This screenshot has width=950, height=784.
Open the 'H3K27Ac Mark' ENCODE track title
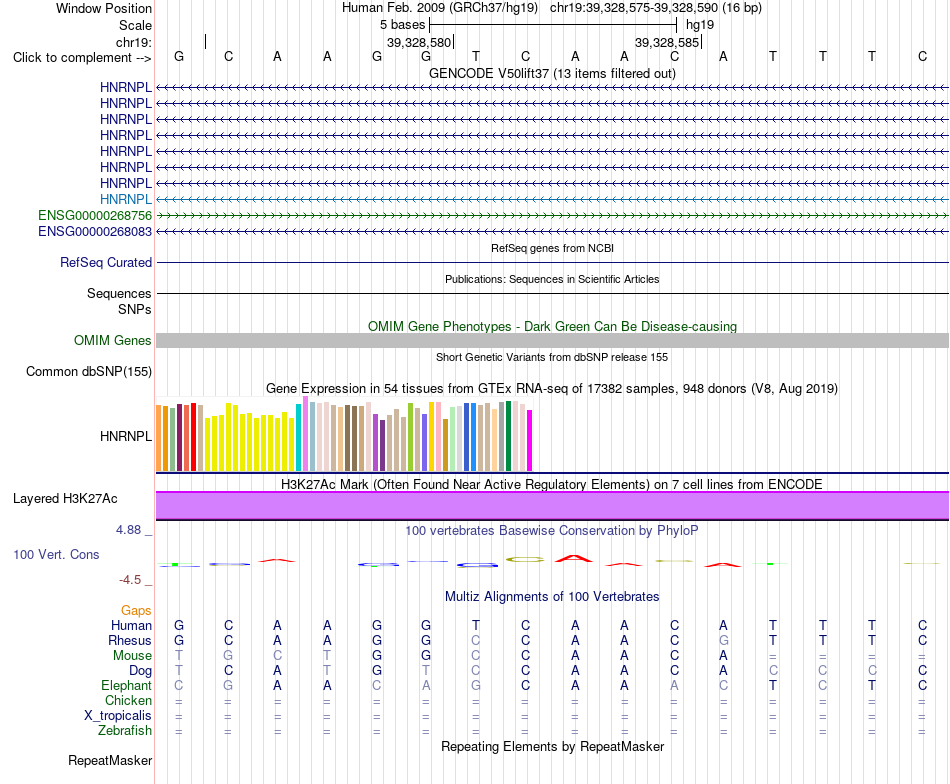552,485
